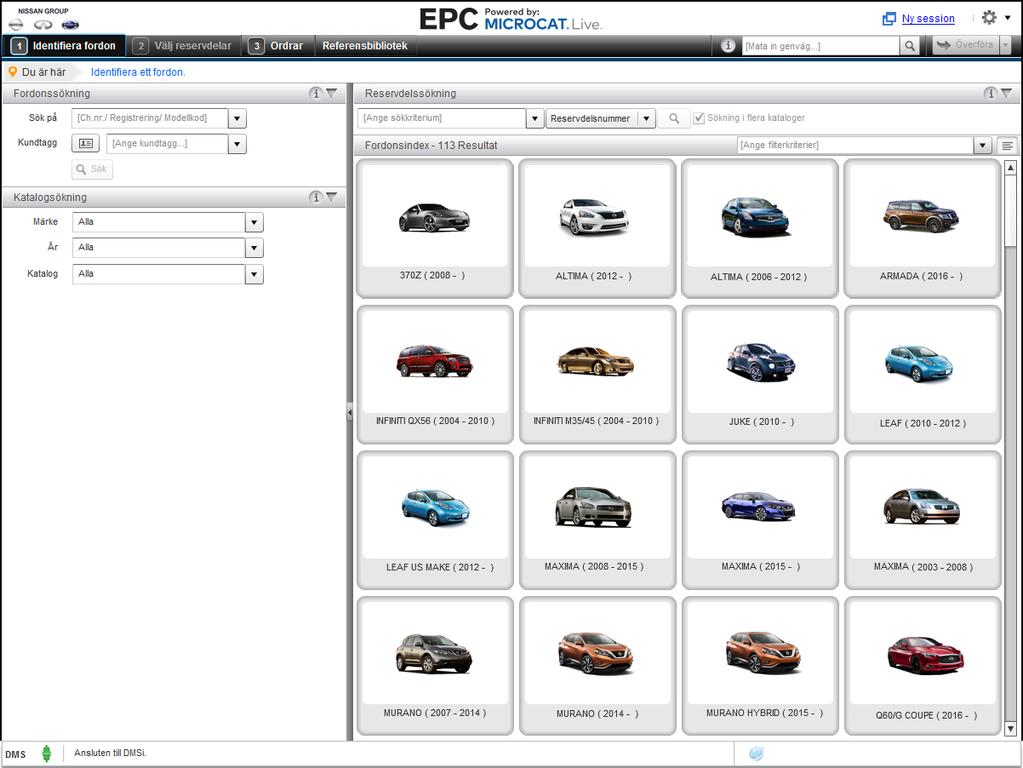
Task: Open the settings gear menu
Action: coord(989,18)
